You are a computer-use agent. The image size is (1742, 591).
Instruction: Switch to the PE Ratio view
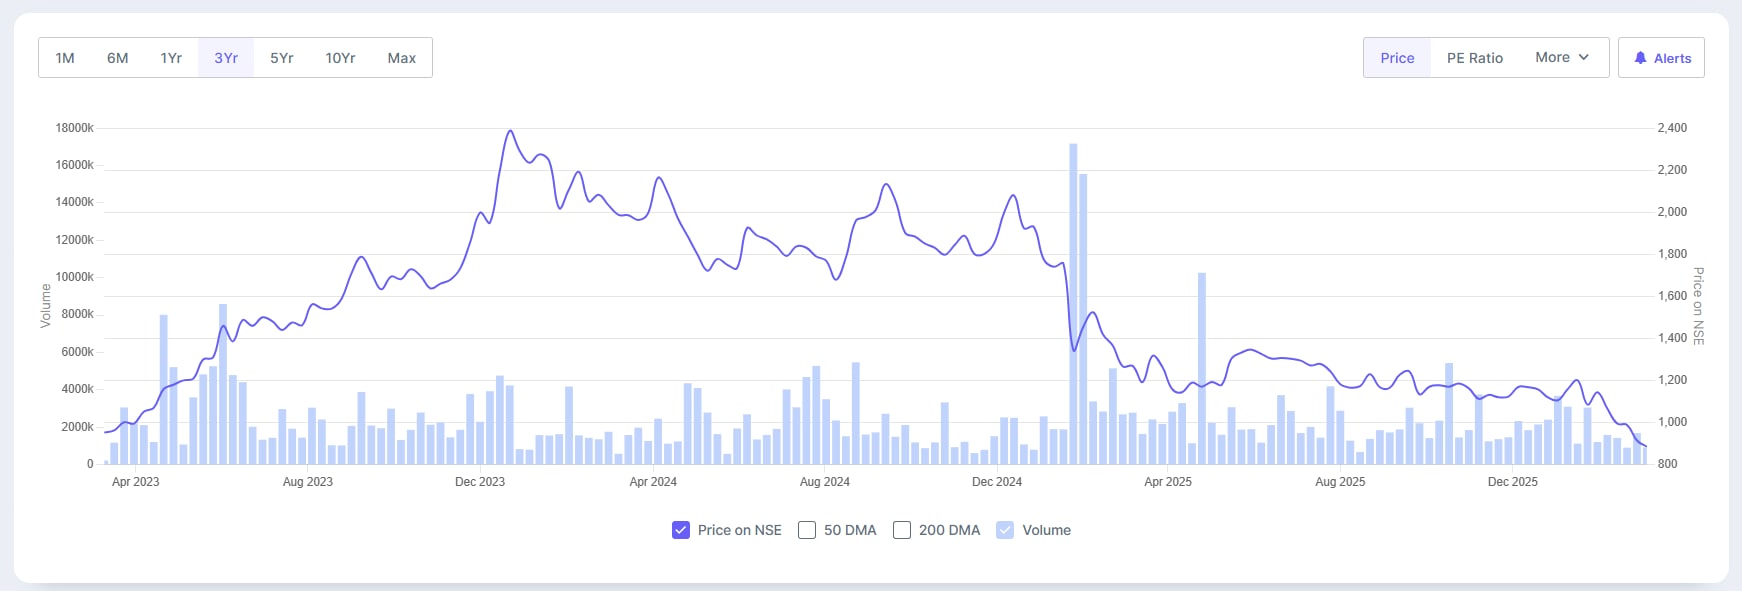[1474, 58]
